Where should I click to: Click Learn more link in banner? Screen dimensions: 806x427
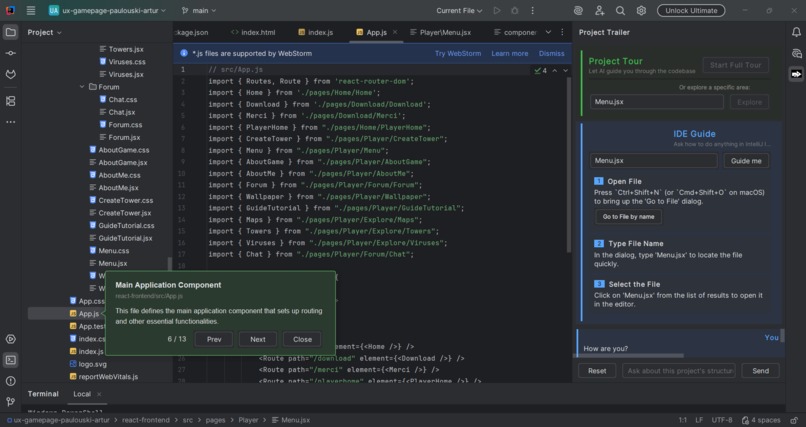coord(509,53)
